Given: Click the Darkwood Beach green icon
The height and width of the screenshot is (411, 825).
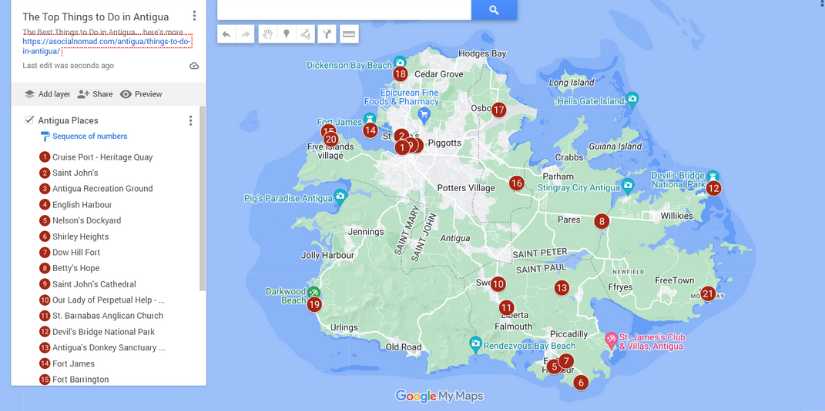Looking at the screenshot, I should [314, 292].
